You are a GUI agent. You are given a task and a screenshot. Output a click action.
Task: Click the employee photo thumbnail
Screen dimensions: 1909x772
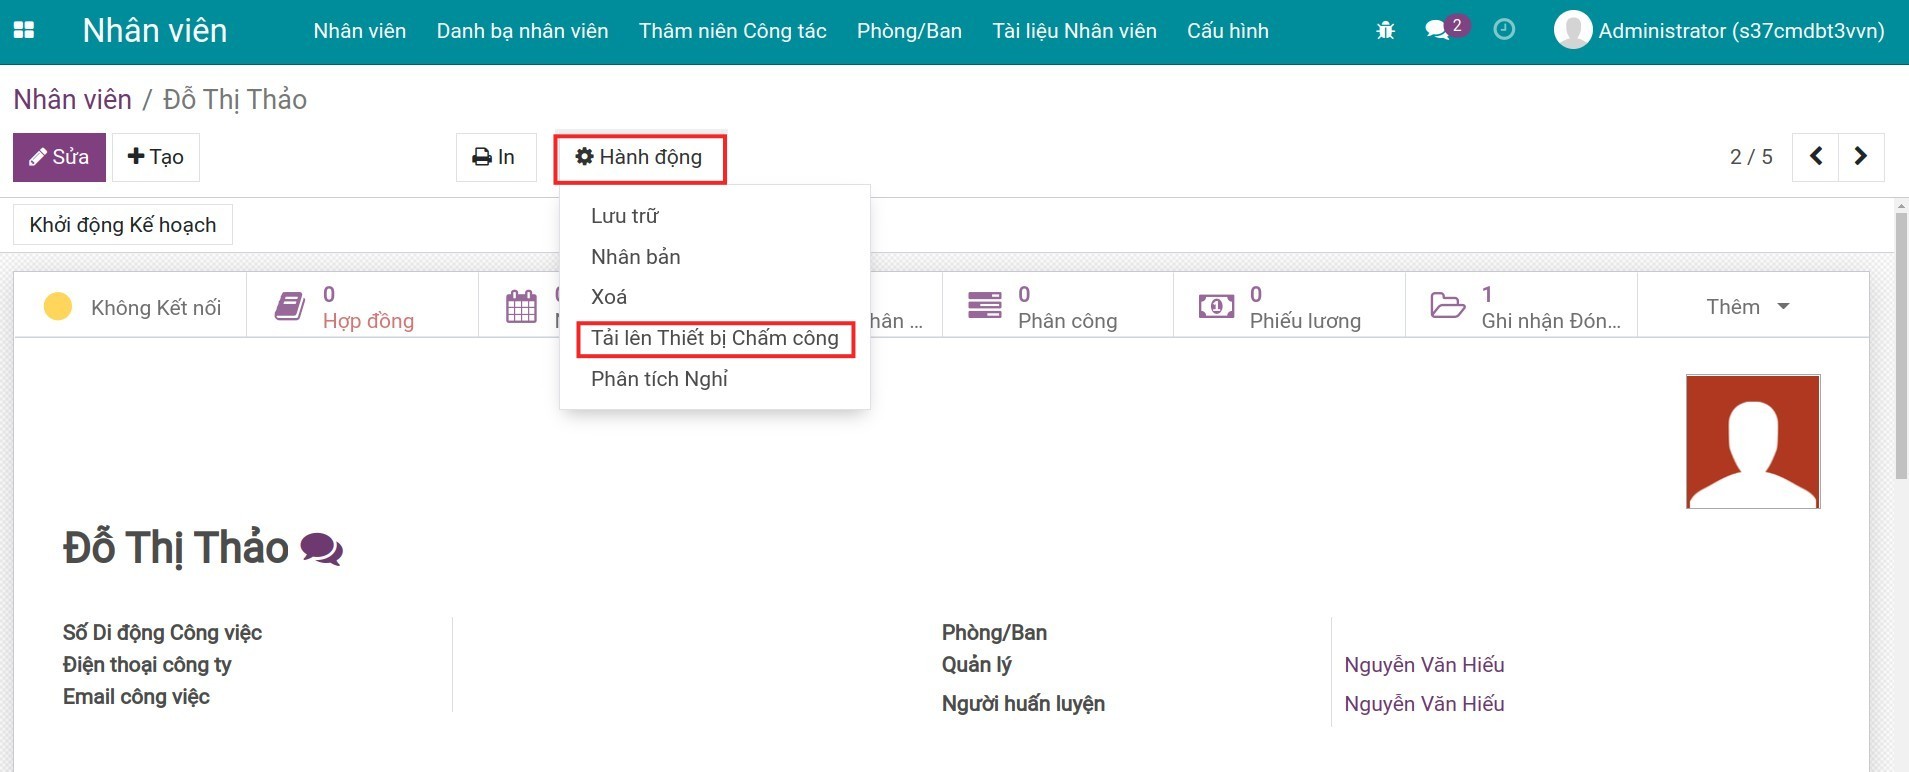point(1753,441)
